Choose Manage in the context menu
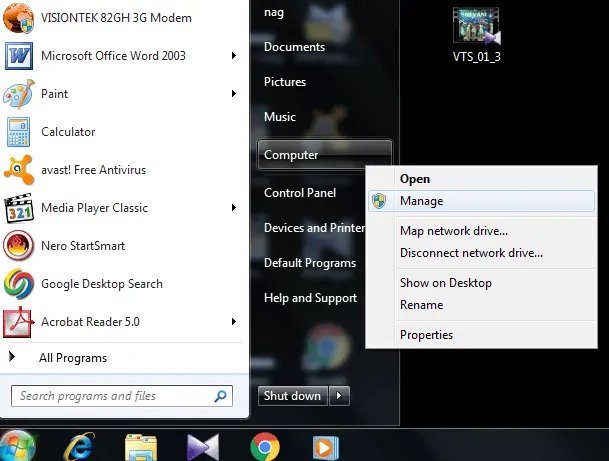This screenshot has width=609, height=461. 481,201
